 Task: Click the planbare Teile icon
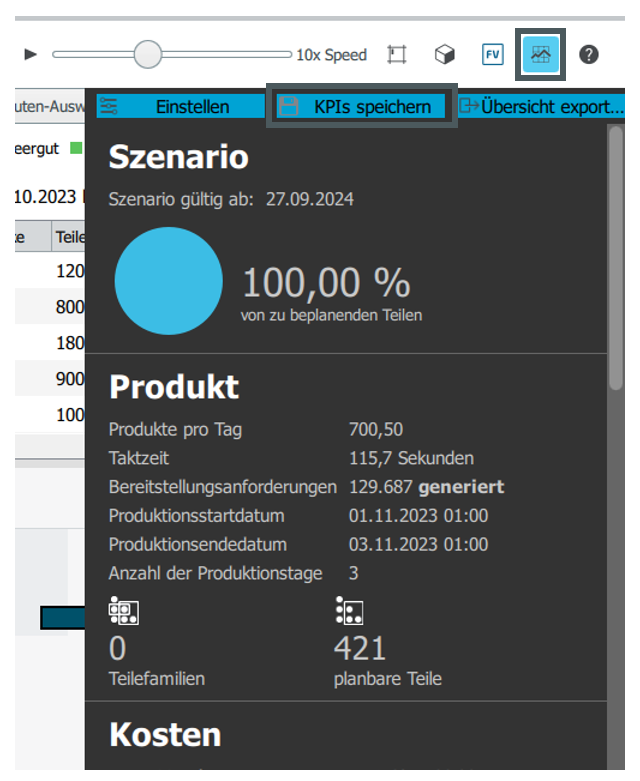[348, 612]
